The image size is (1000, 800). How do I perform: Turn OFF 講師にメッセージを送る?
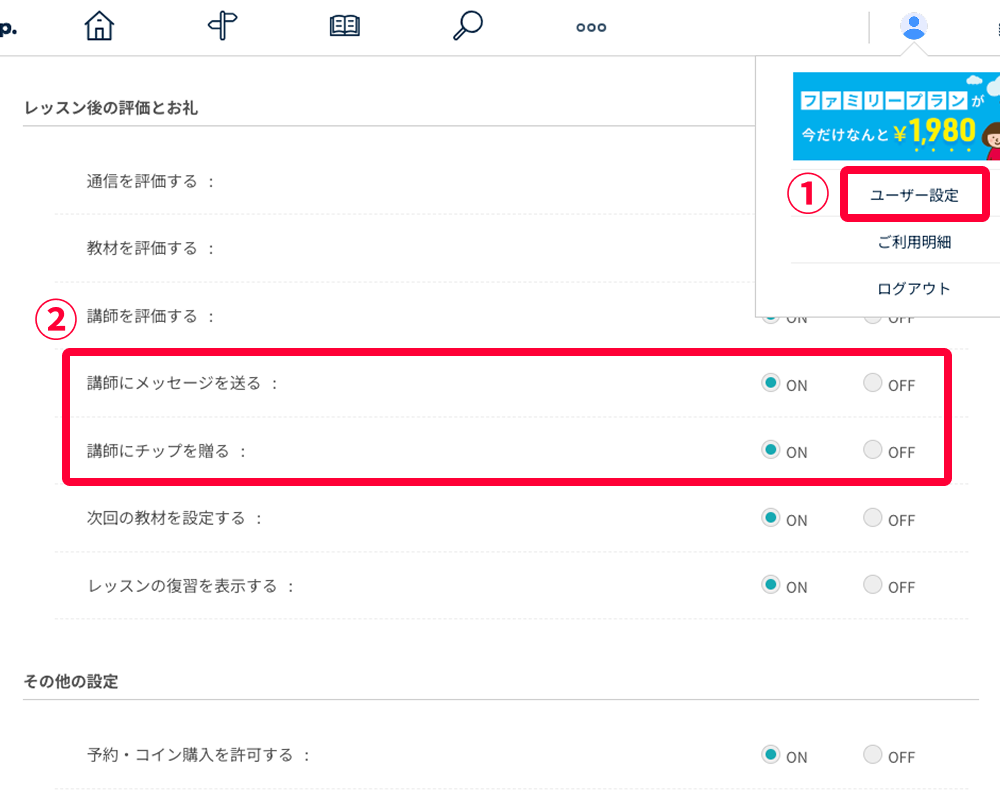pyautogui.click(x=873, y=383)
